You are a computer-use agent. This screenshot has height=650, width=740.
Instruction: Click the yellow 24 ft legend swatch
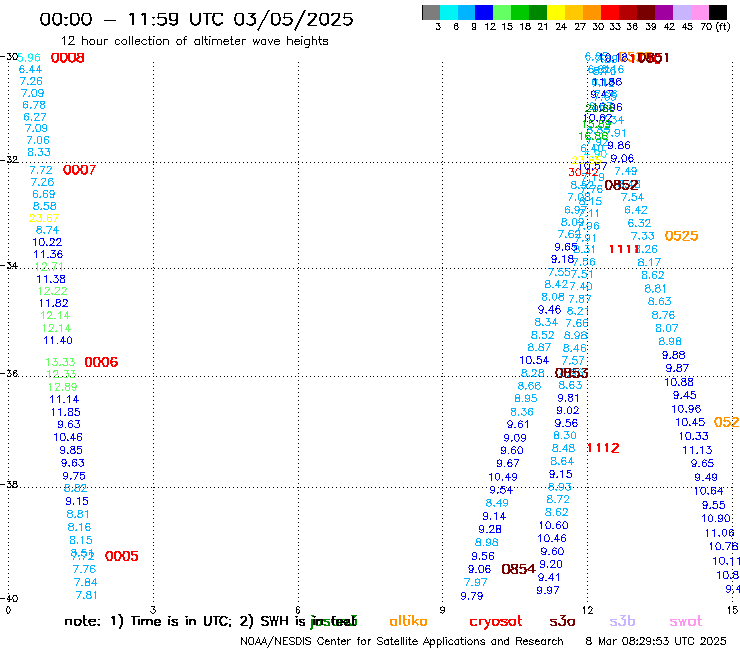click(556, 12)
